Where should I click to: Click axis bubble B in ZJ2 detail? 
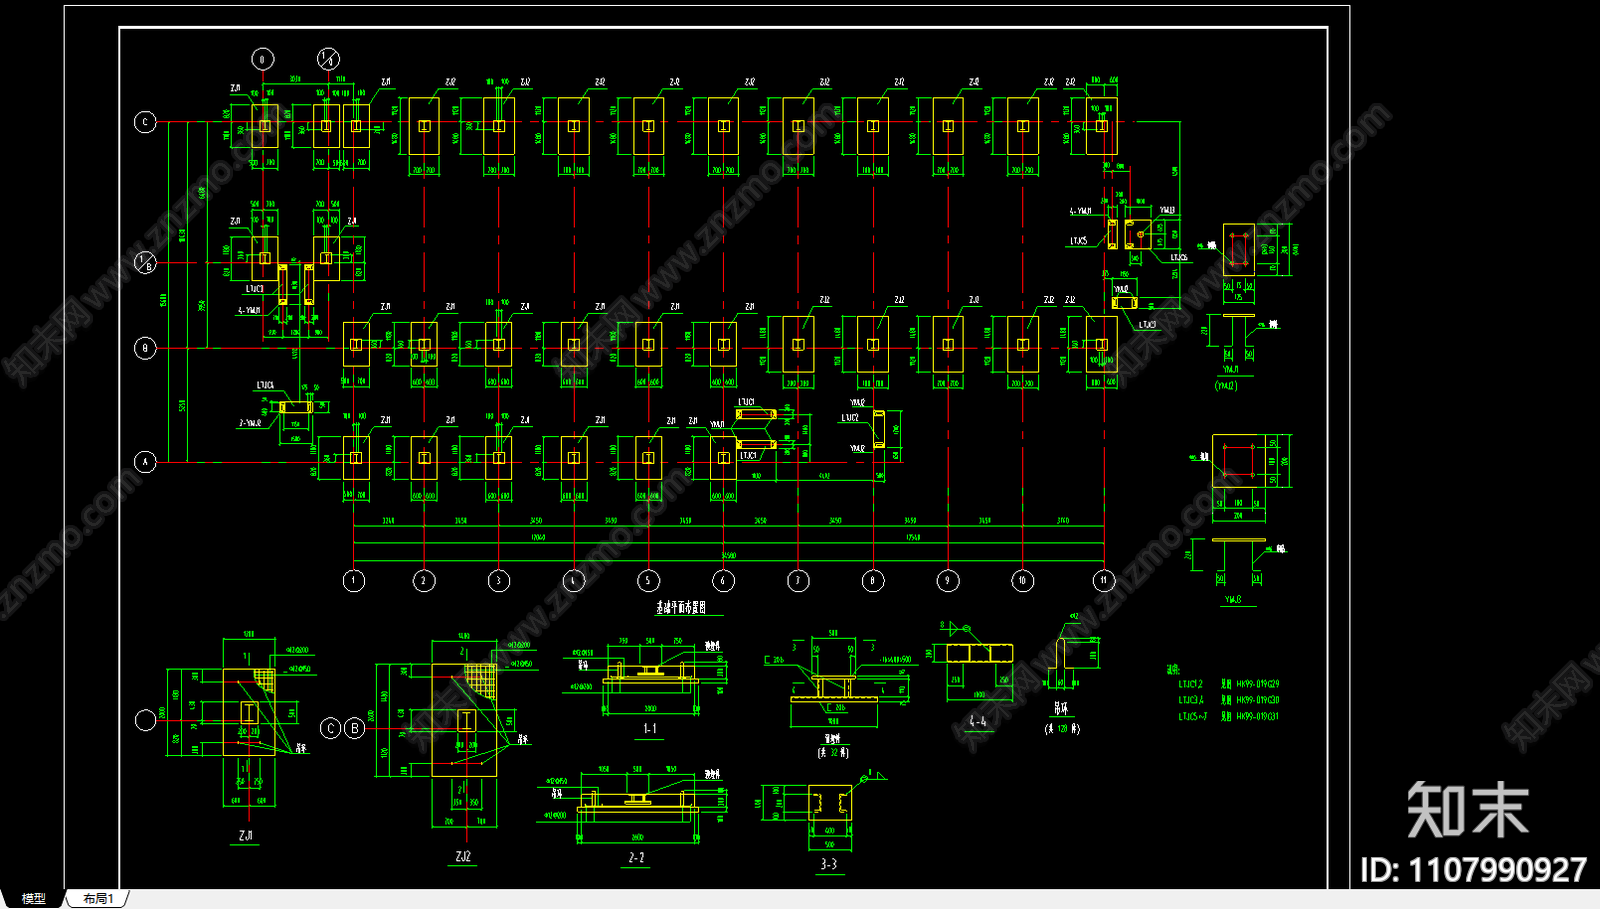click(355, 728)
